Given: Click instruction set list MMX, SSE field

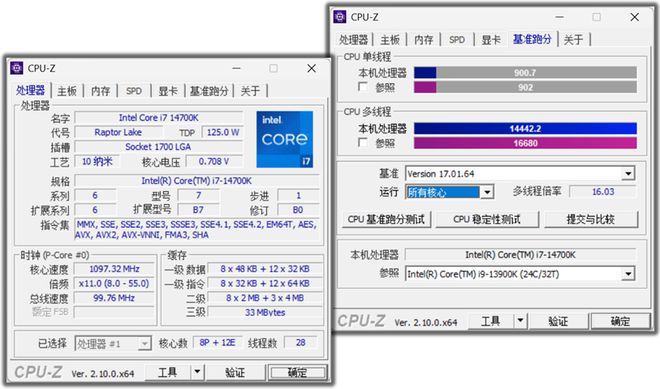Looking at the screenshot, I should click(x=197, y=229).
